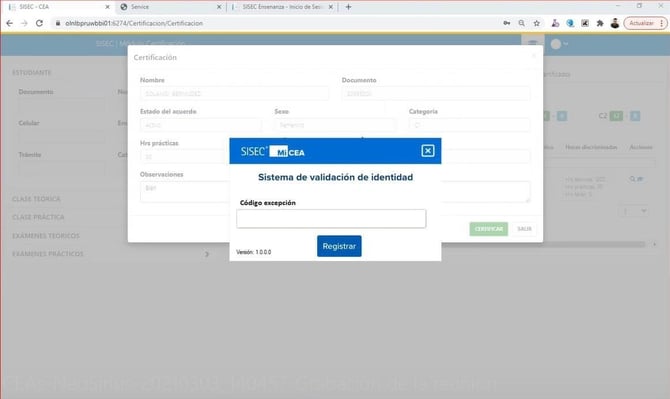Click the lock icon in address bar
This screenshot has height=399, width=670.
coord(58,23)
